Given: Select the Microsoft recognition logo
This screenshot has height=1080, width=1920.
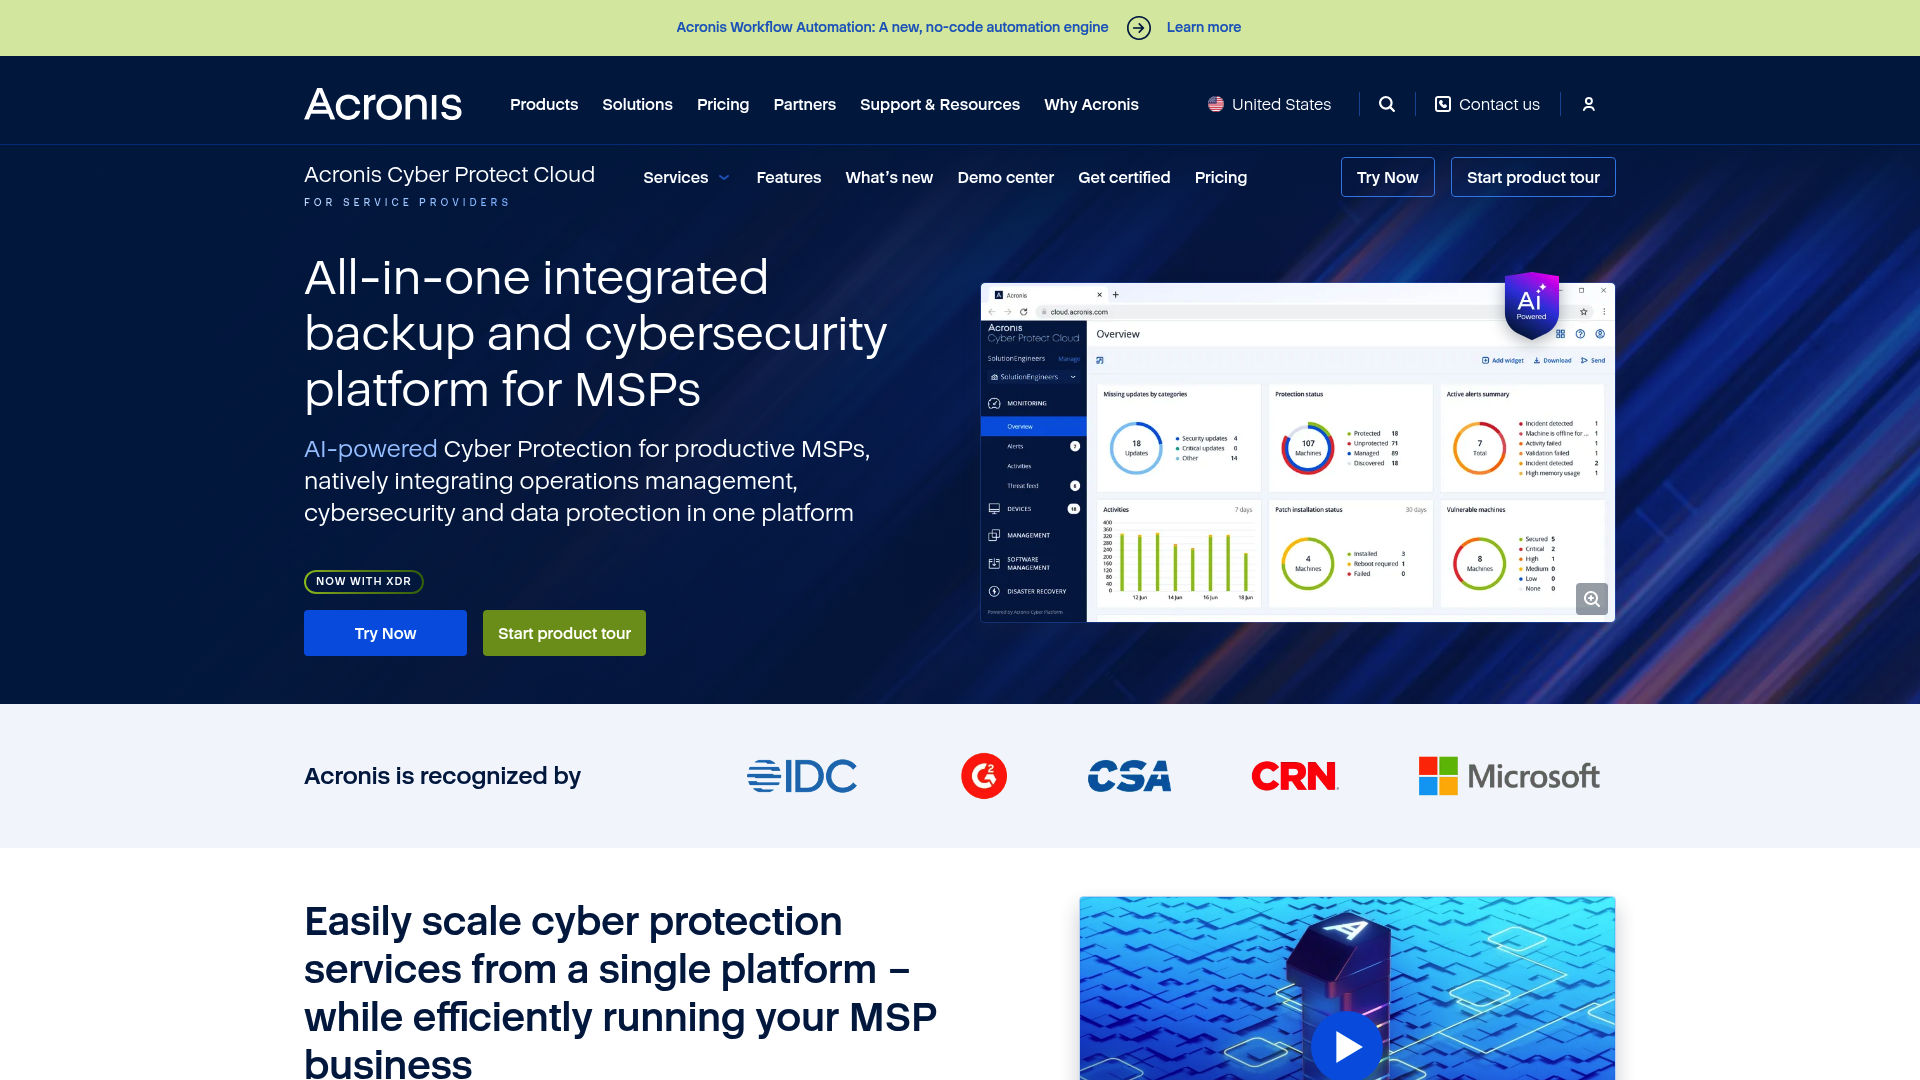Looking at the screenshot, I should (1510, 776).
